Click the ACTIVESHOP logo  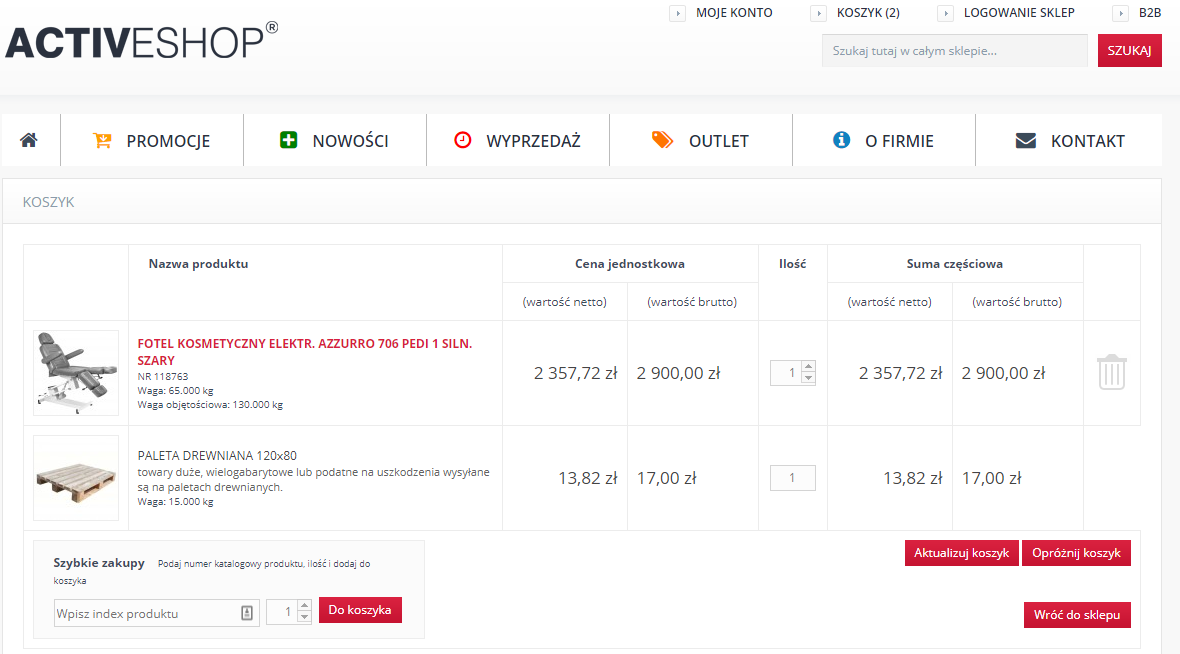coord(141,41)
